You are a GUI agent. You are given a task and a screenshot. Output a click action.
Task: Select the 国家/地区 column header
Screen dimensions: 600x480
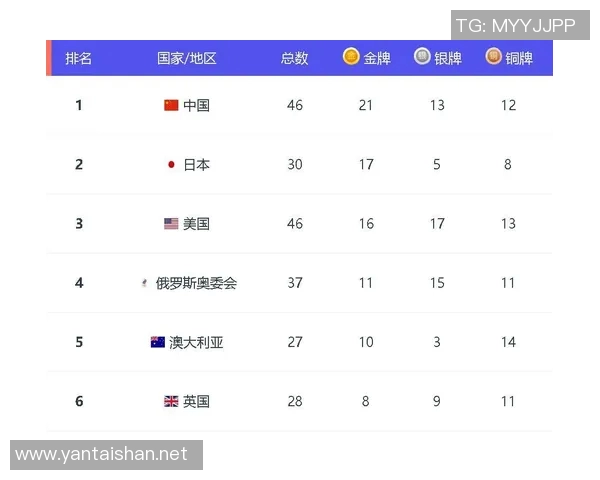[x=187, y=58]
